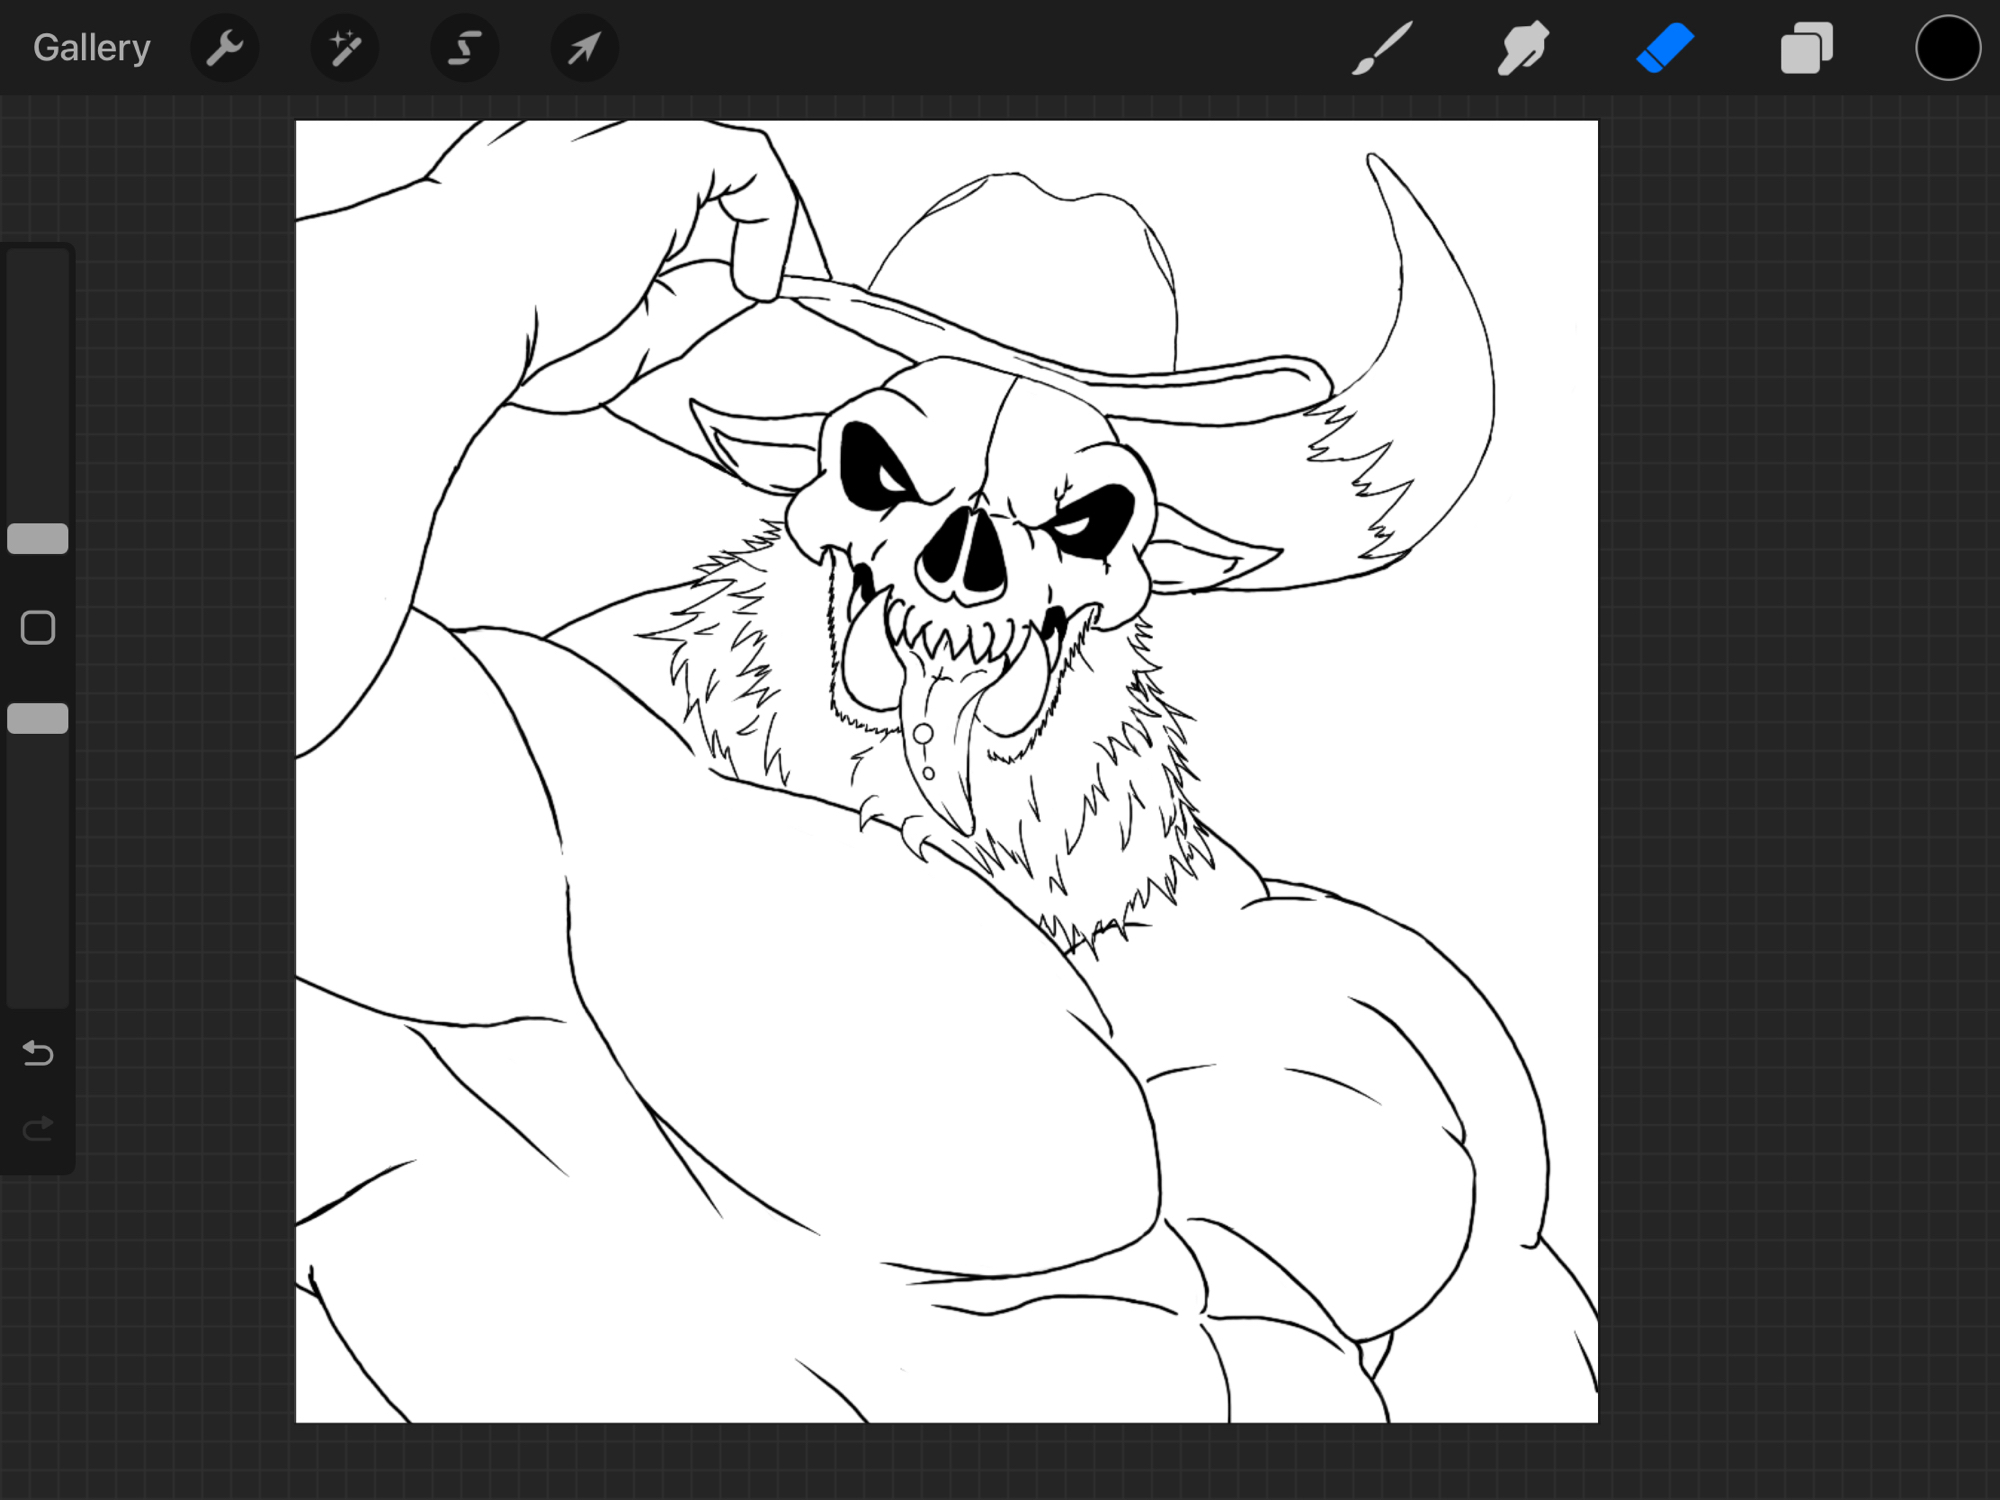2000x1500 pixels.
Task: Activate the Selection S-shaped tool
Action: click(464, 48)
